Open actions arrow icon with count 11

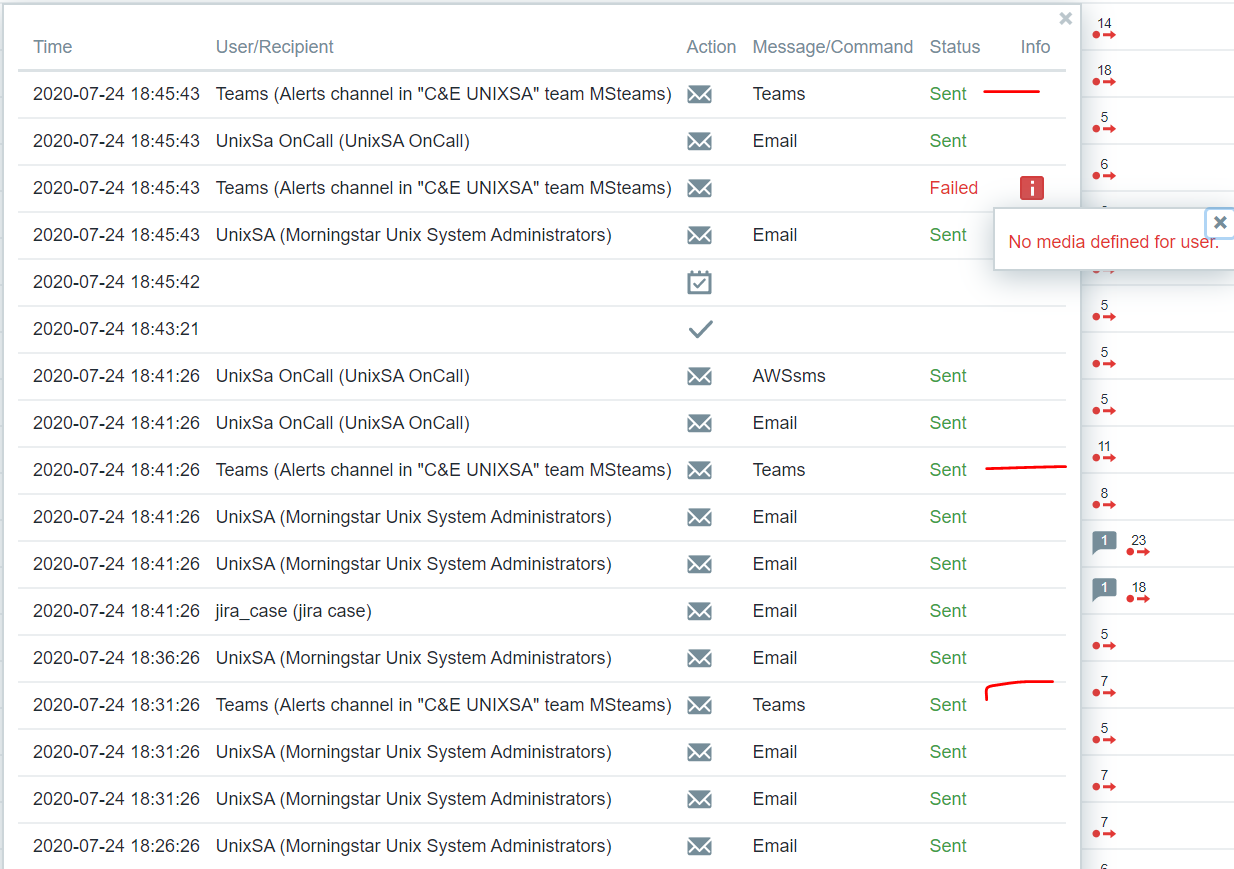(x=1104, y=457)
